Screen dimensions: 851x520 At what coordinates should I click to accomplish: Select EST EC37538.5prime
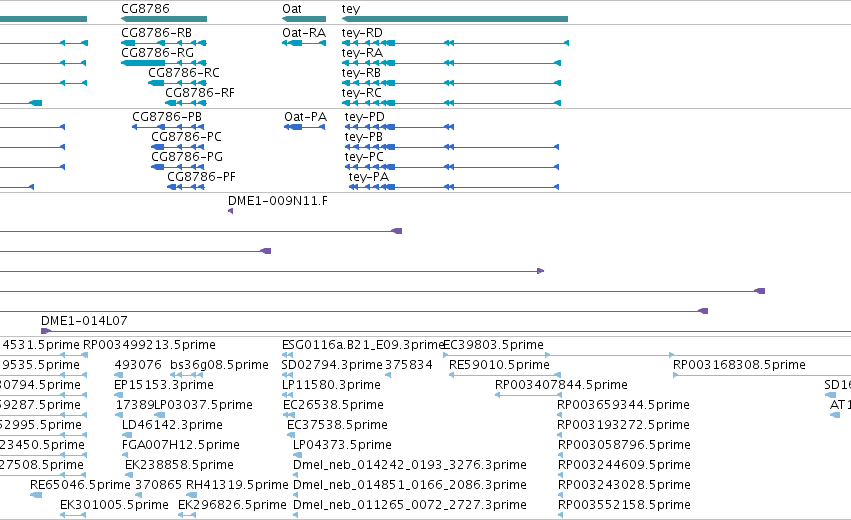tap(291, 435)
